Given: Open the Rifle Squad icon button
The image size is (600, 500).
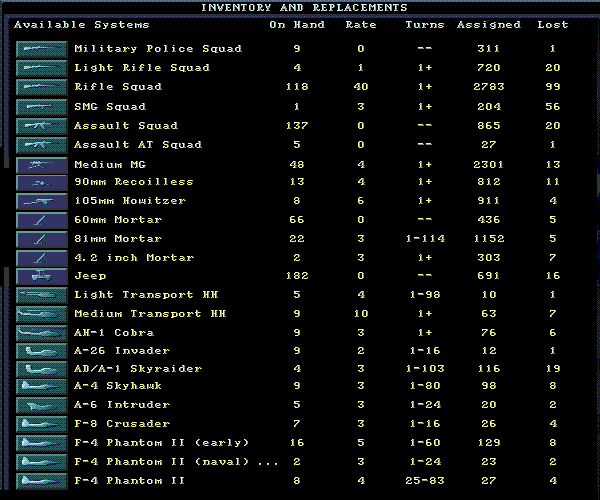Looking at the screenshot, I should click(42, 87).
